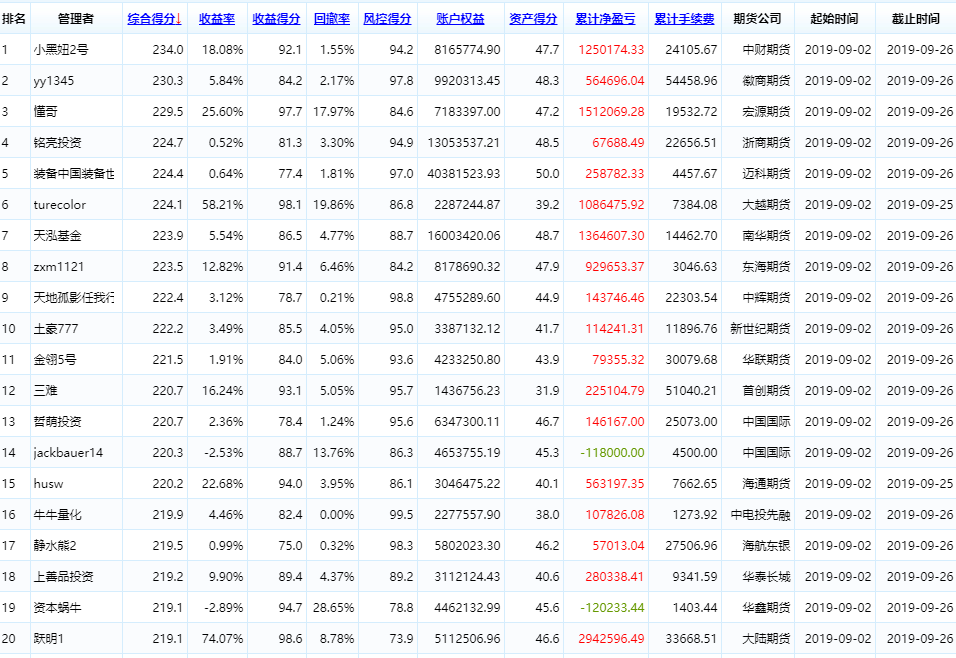956x658 pixels.
Task: Click negative net profit -118000.00
Action: [612, 453]
